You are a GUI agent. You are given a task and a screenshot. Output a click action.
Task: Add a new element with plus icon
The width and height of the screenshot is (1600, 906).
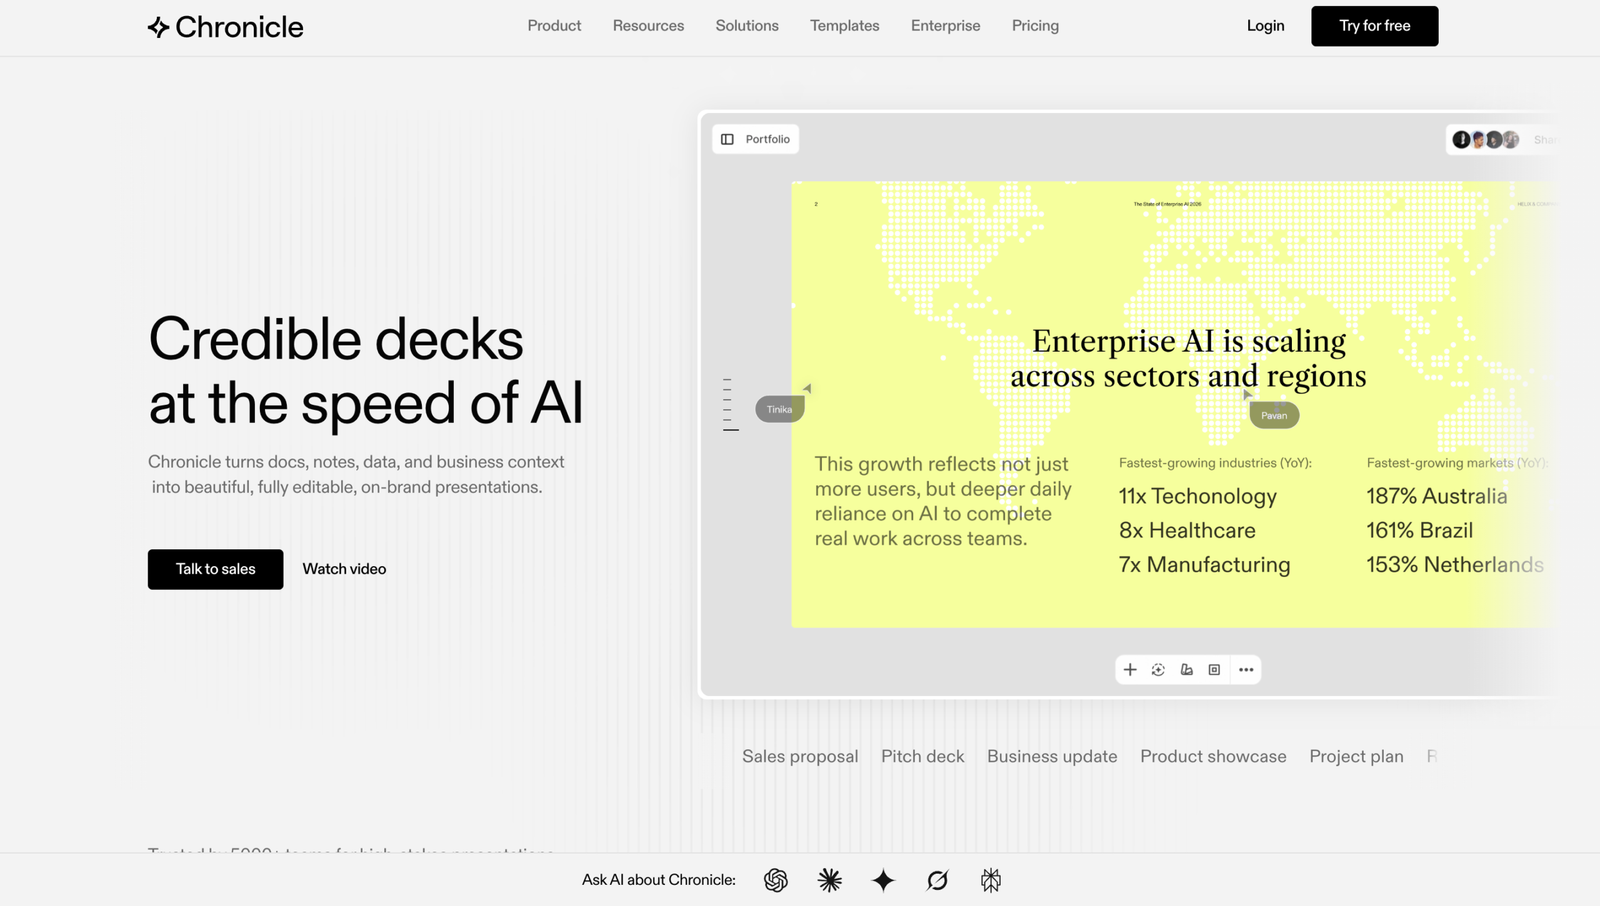click(x=1130, y=670)
